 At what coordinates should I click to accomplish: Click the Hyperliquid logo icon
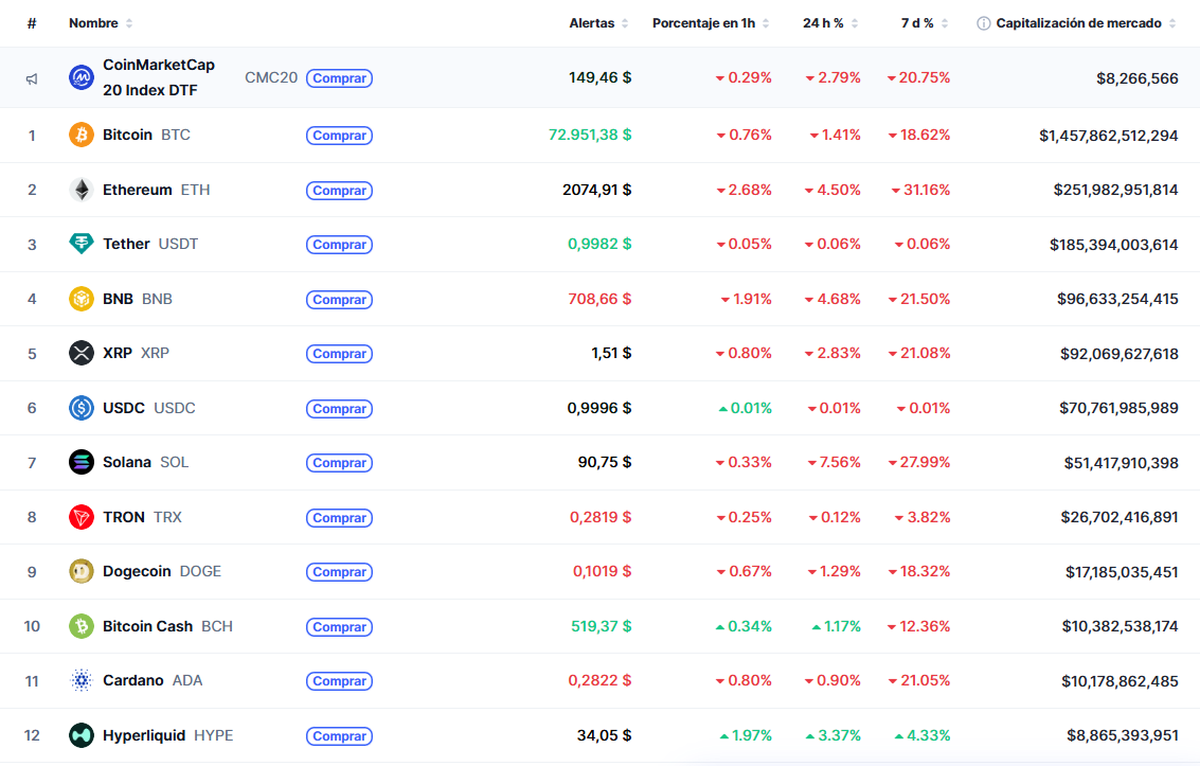[81, 736]
